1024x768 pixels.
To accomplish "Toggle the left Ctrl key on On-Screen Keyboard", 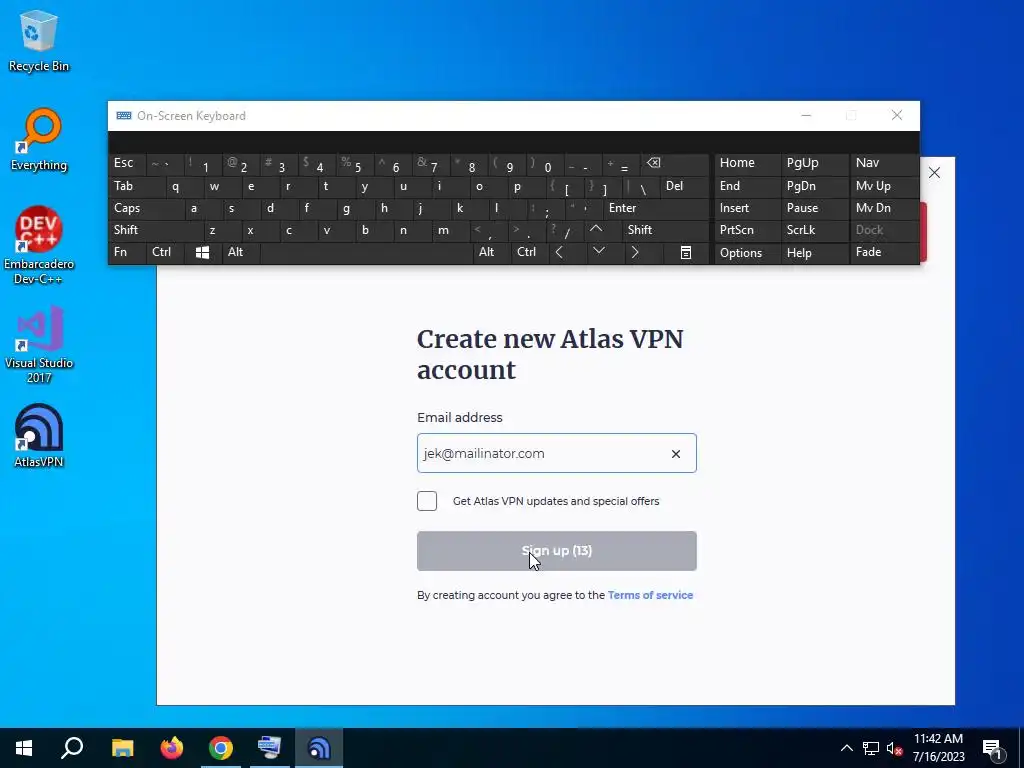I will 165,252.
